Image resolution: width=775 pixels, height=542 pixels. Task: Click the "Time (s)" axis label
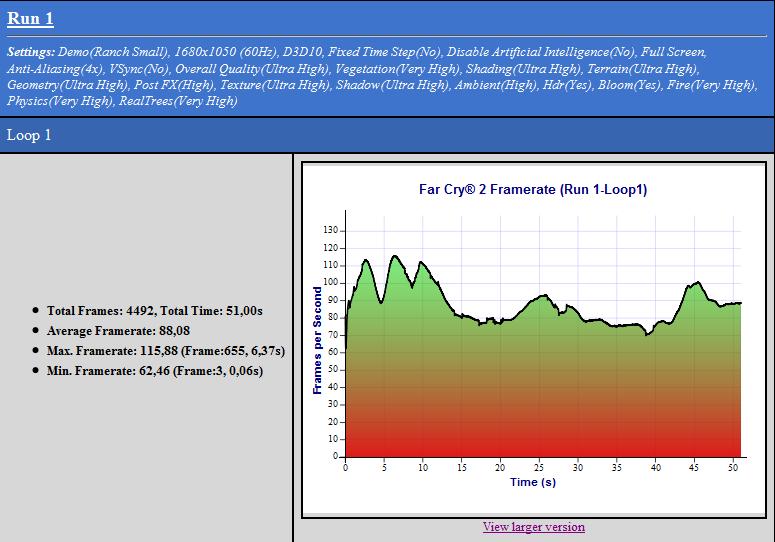533,482
